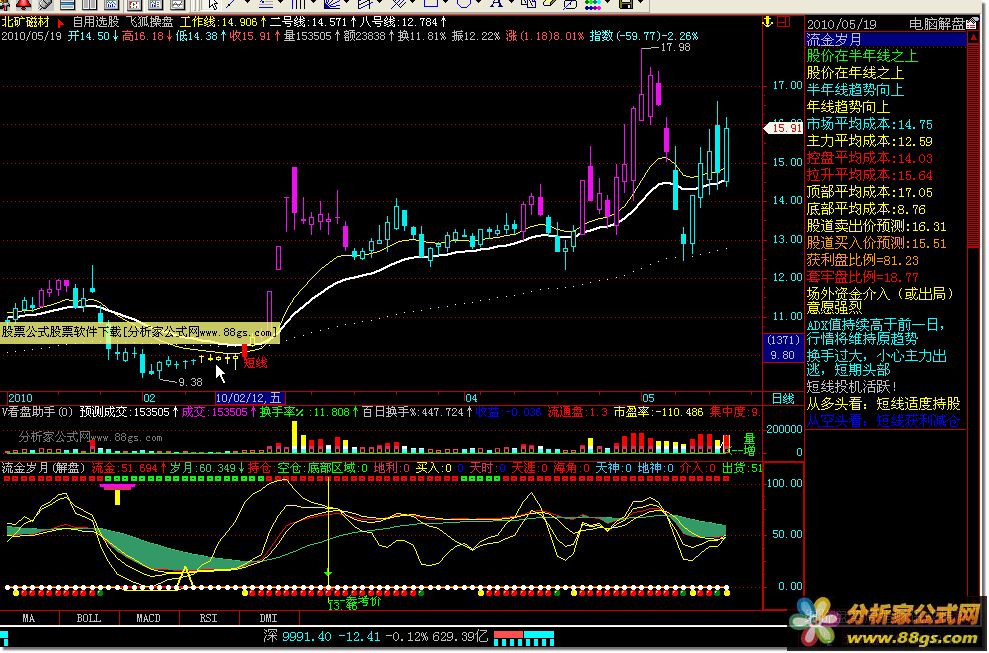The height and width of the screenshot is (653, 989).
Task: Switch to the MA indicator tab
Action: click(x=28, y=618)
